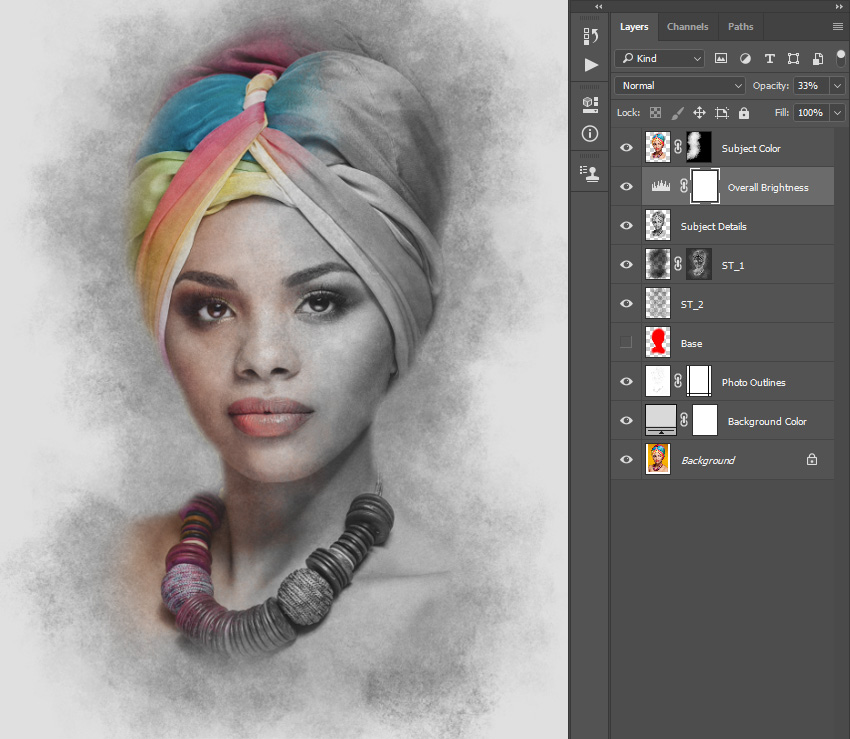
Task: Switch to the Channels tab
Action: click(687, 27)
